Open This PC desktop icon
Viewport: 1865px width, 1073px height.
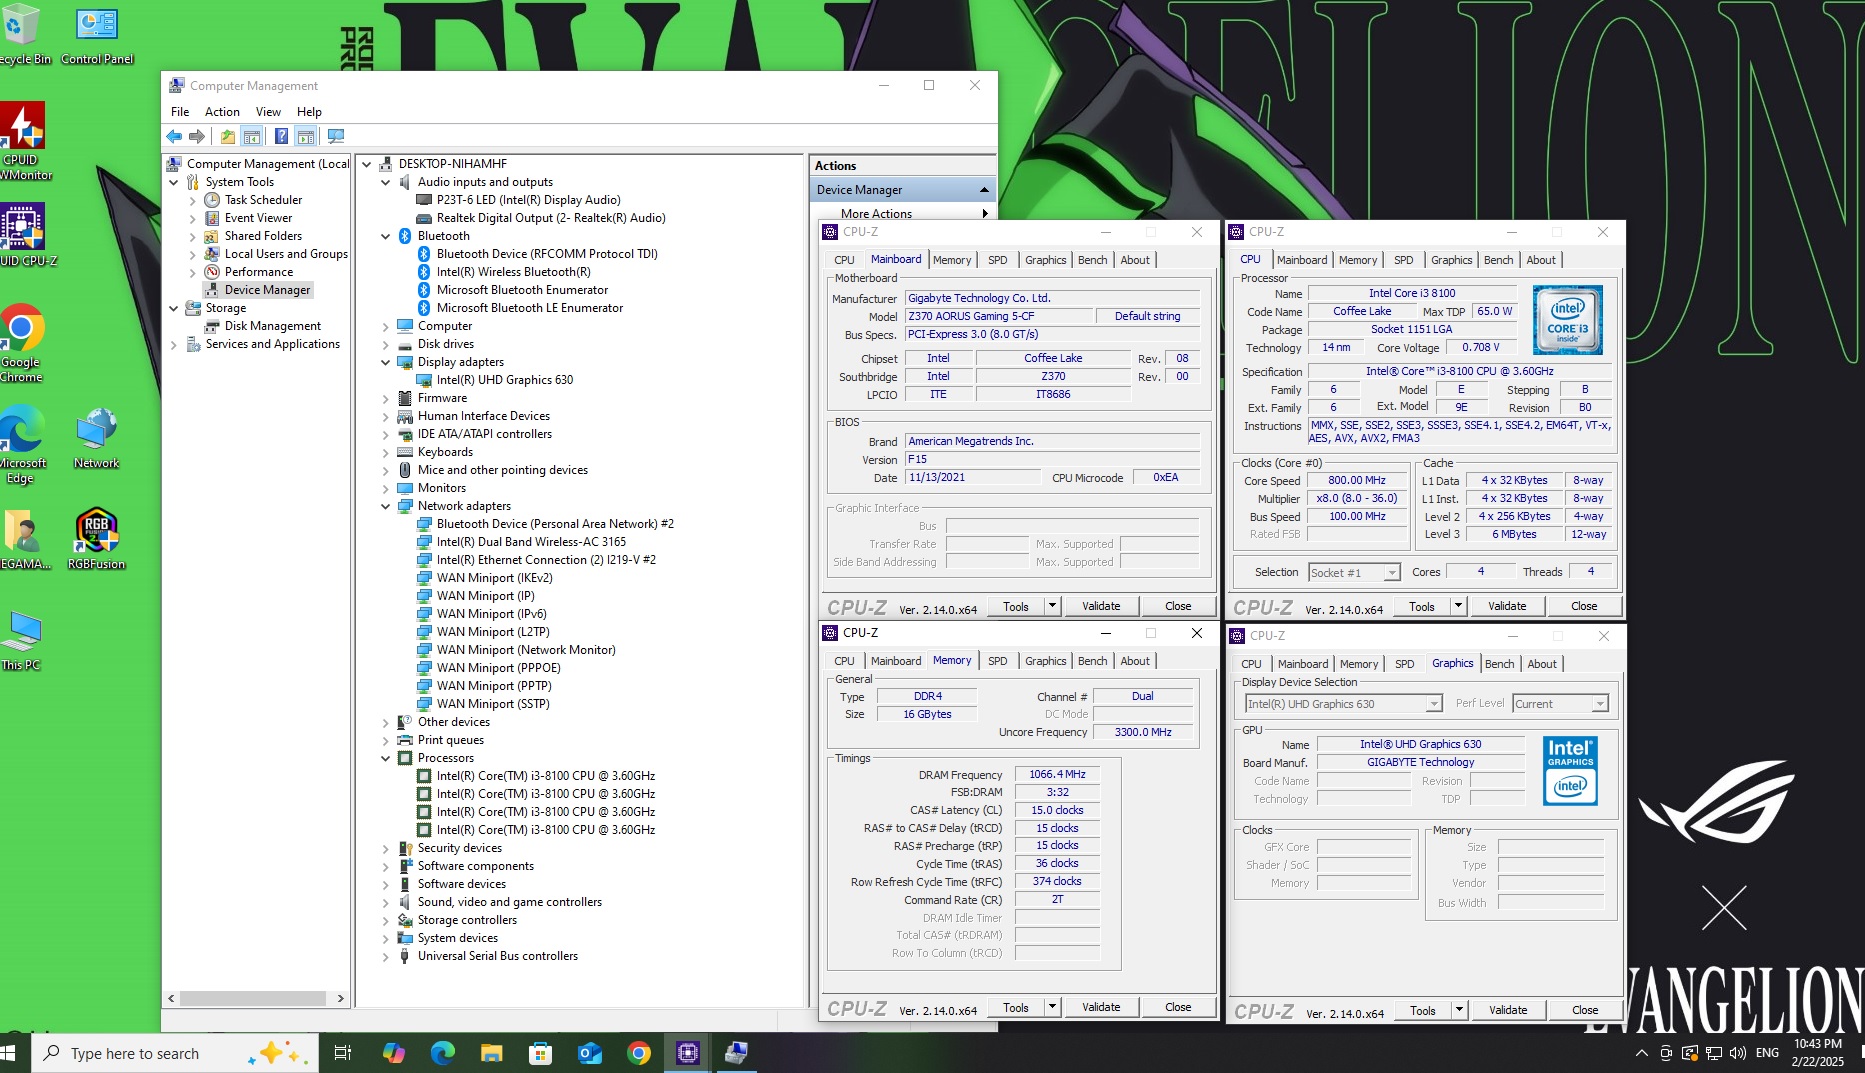click(21, 640)
